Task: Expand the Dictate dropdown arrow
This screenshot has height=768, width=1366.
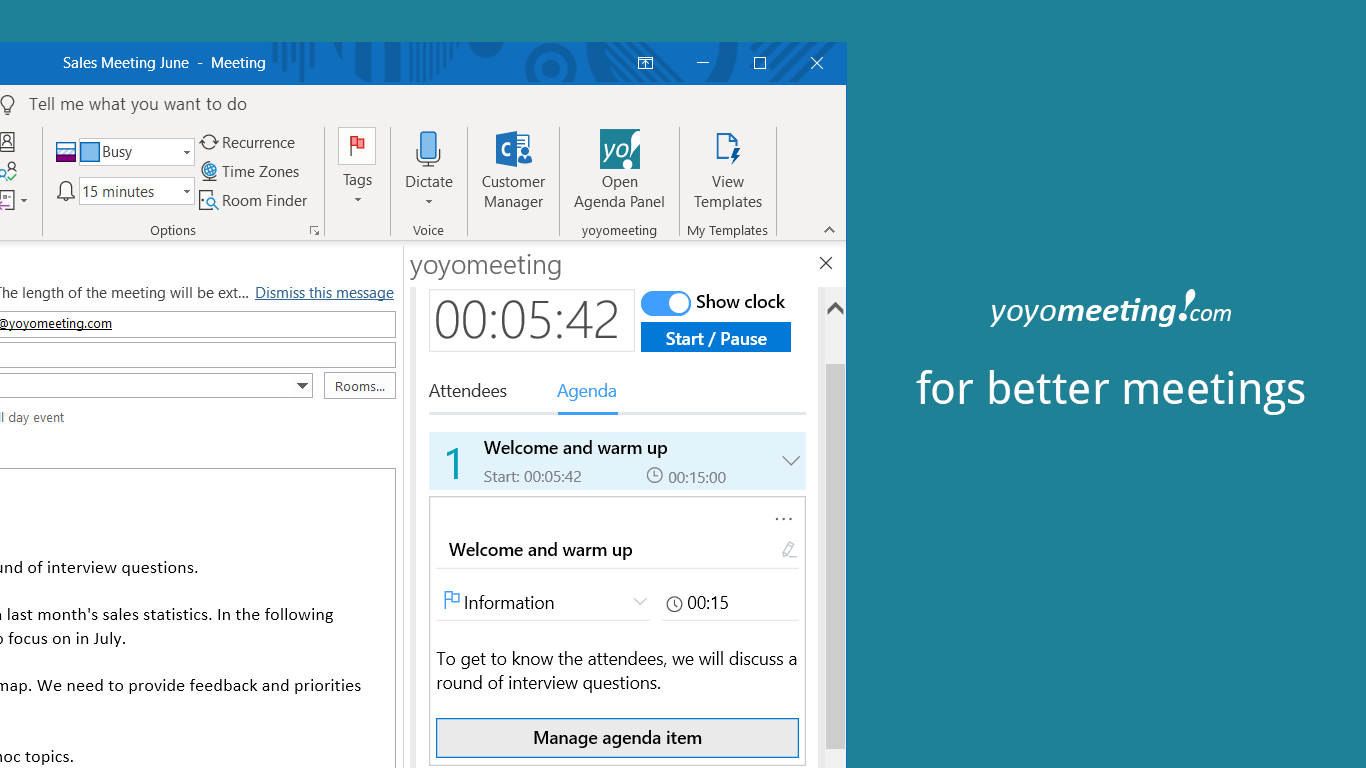Action: point(428,202)
